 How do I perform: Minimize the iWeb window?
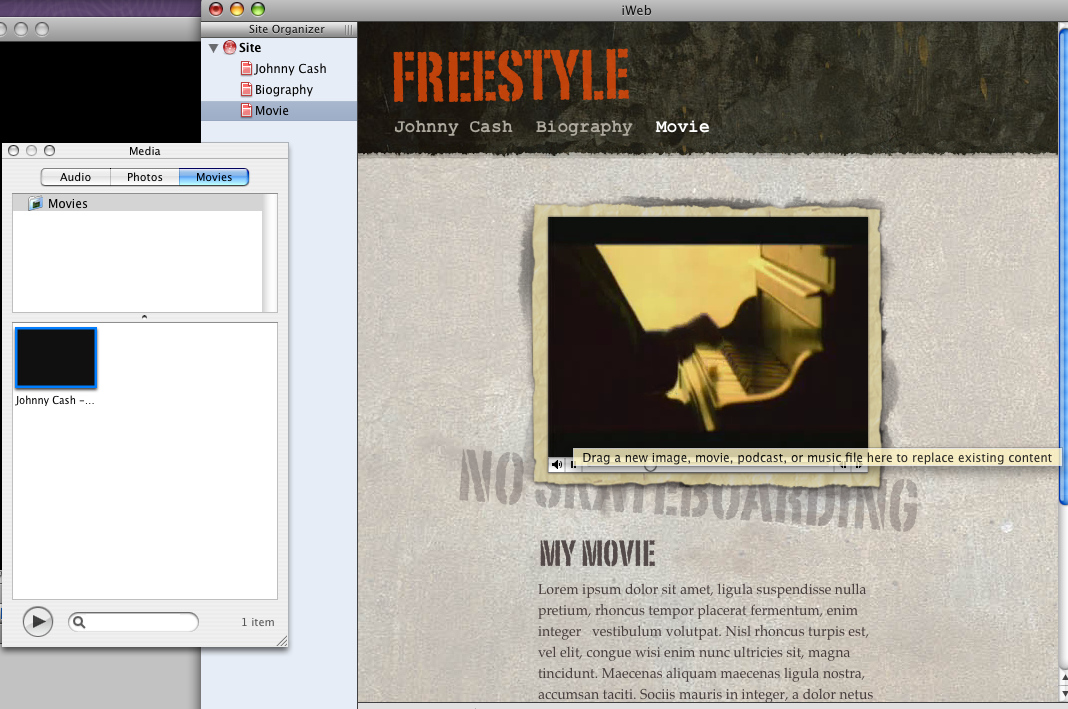pos(237,9)
